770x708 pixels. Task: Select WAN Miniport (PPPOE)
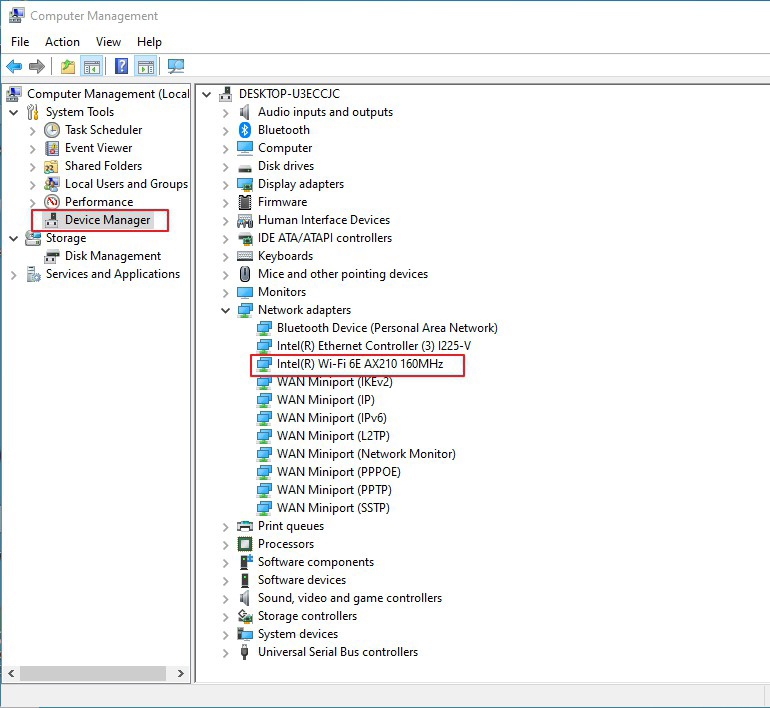click(x=339, y=472)
